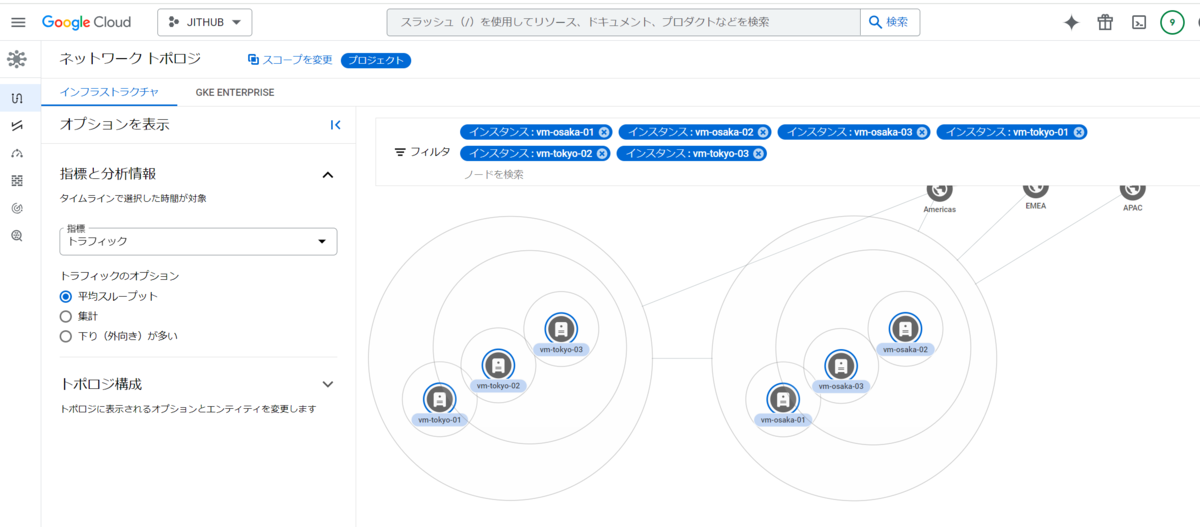Collapse the options panel with arrow icon
This screenshot has height=527, width=1200.
(x=335, y=125)
